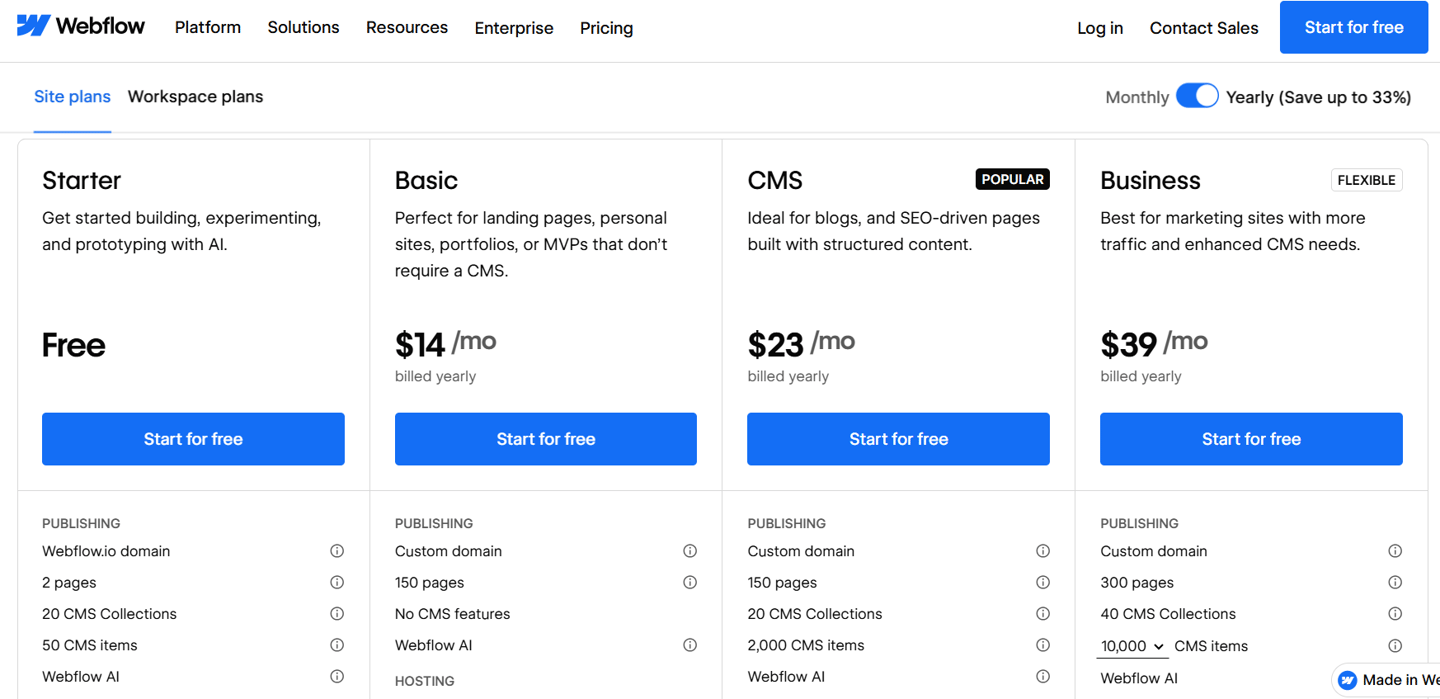Viewport: 1440px width, 699px height.
Task: Click the info icon next to Custom domain in Basic
Action: [x=690, y=551]
